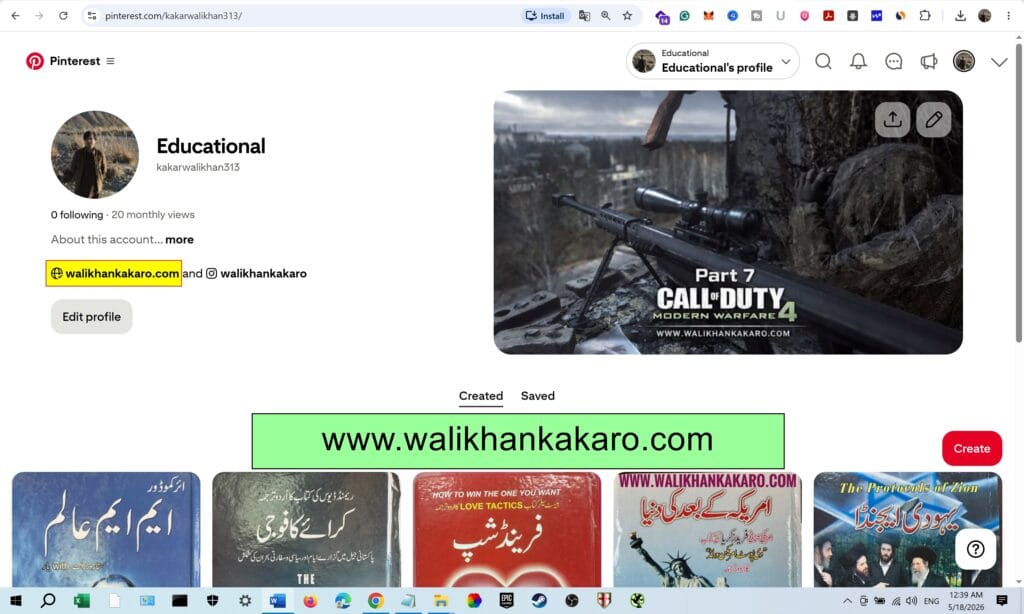The image size is (1024, 614).
Task: Open Firefox from the taskbar
Action: click(310, 601)
